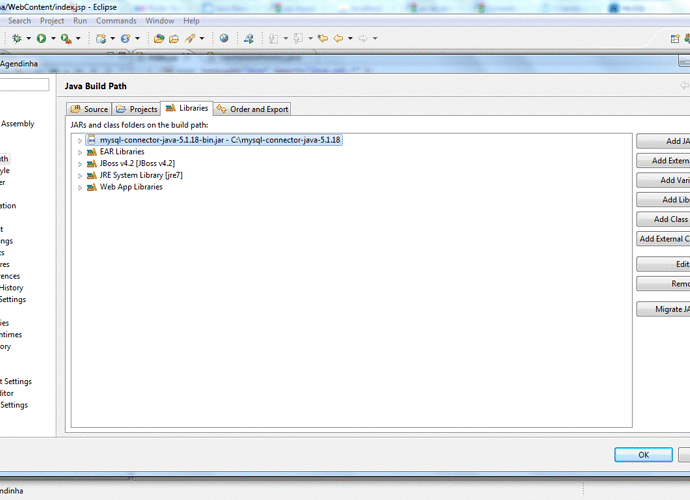Open the Search menu

point(19,21)
